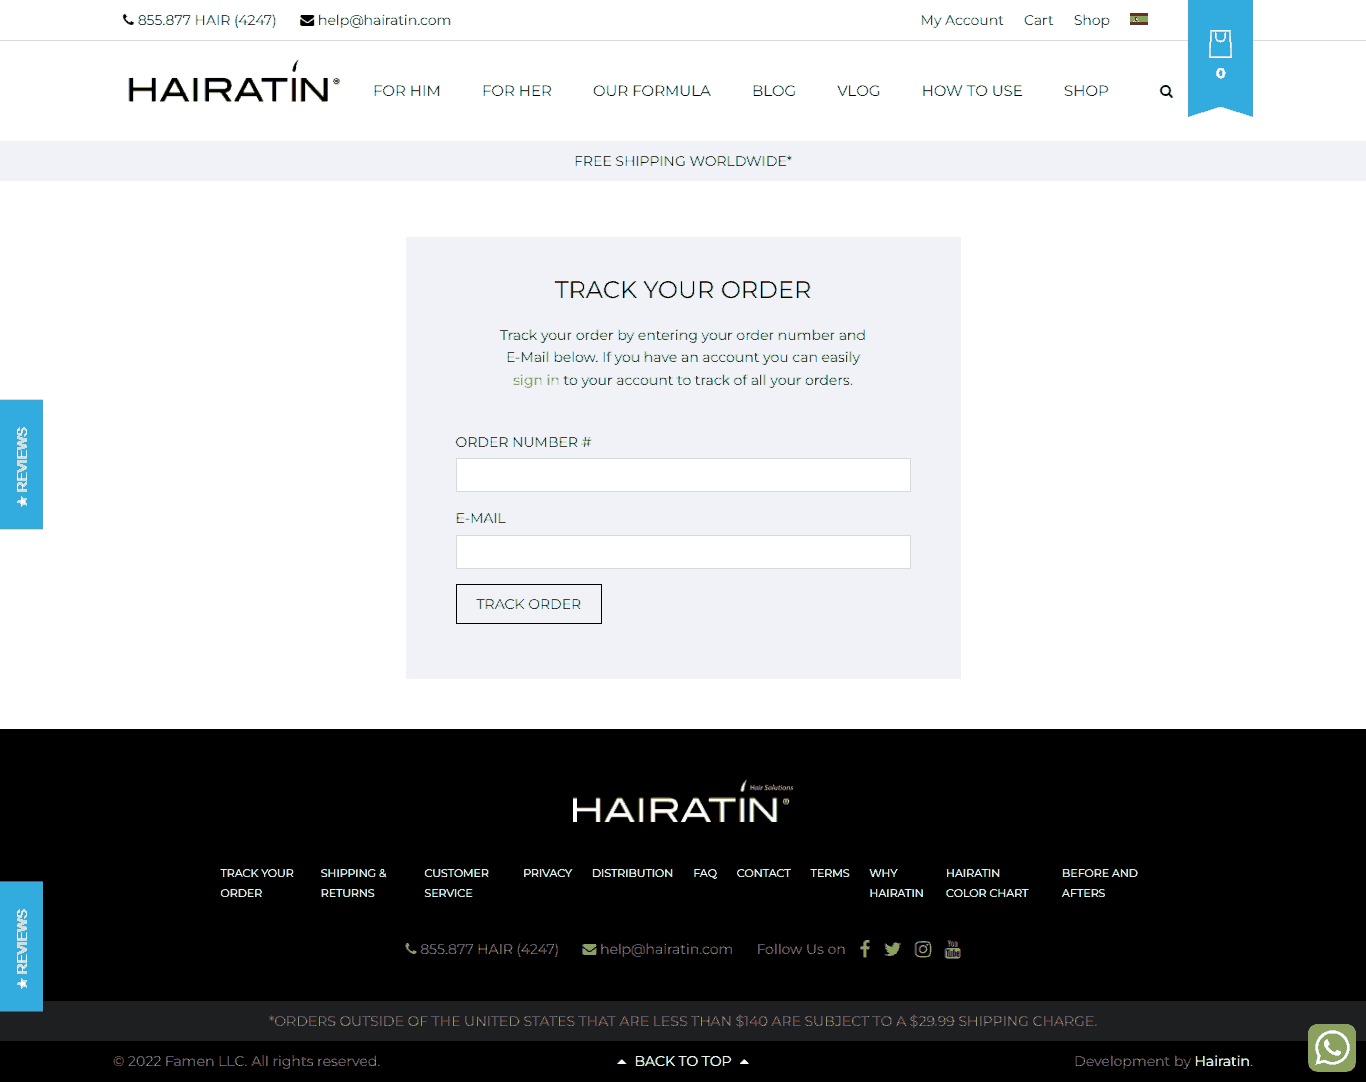Image resolution: width=1366 pixels, height=1082 pixels.
Task: Click the sign in link
Action: 535,380
